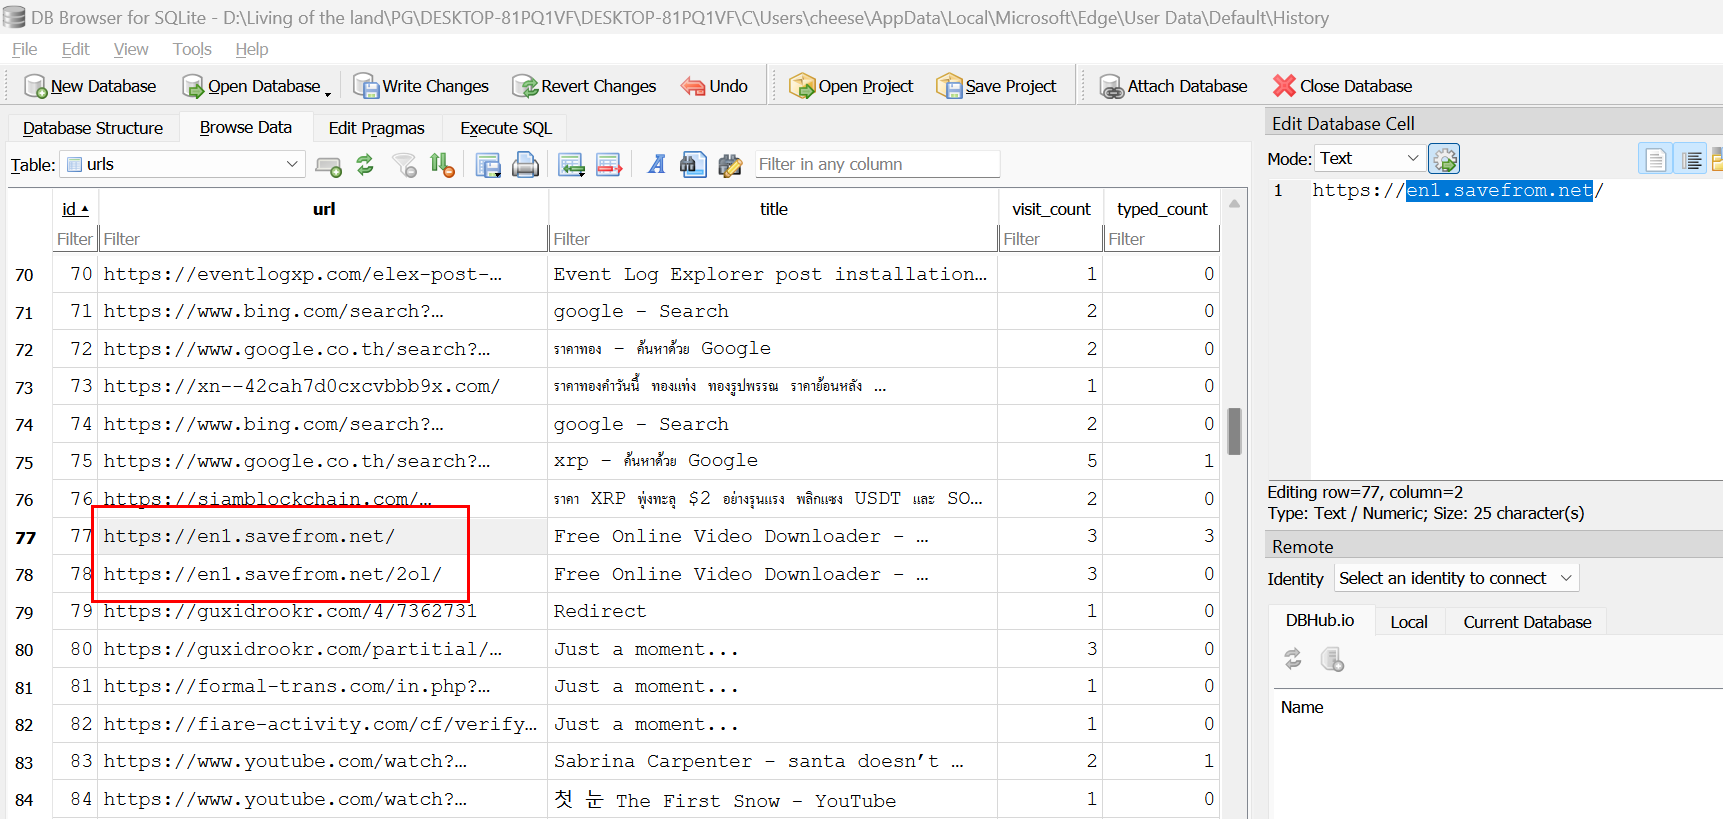Viewport: 1723px width, 819px height.
Task: Open the Table dropdown showing urls
Action: [182, 164]
